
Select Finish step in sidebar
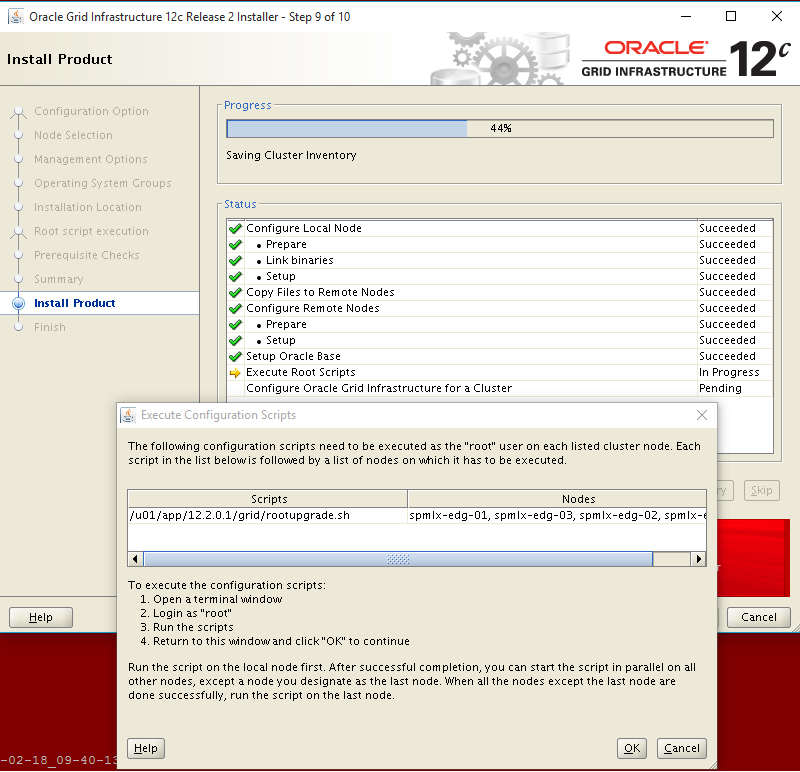[50, 327]
